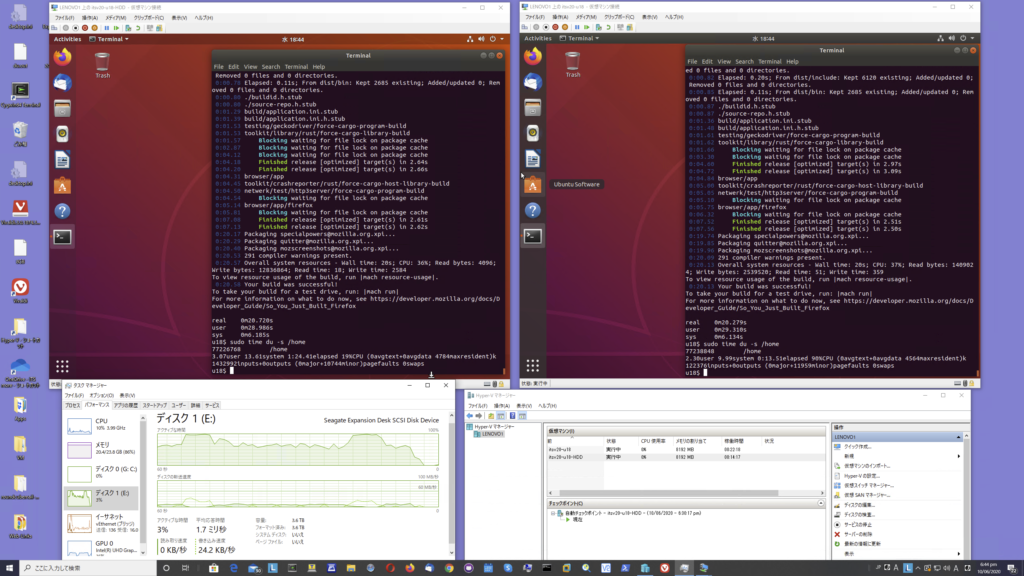Launch Thunderbird mail from left Ubuntu dock
Viewport: 1024px width, 576px height.
[62, 83]
